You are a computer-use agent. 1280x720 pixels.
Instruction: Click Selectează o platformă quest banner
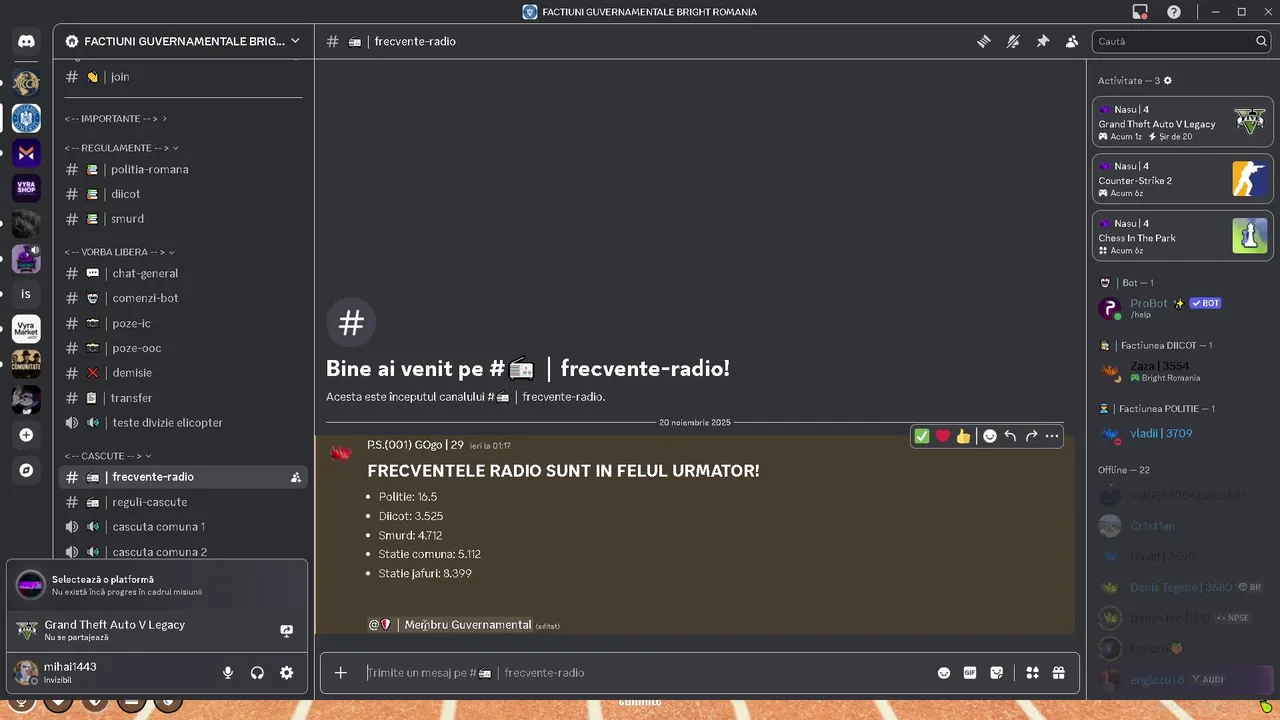point(157,585)
